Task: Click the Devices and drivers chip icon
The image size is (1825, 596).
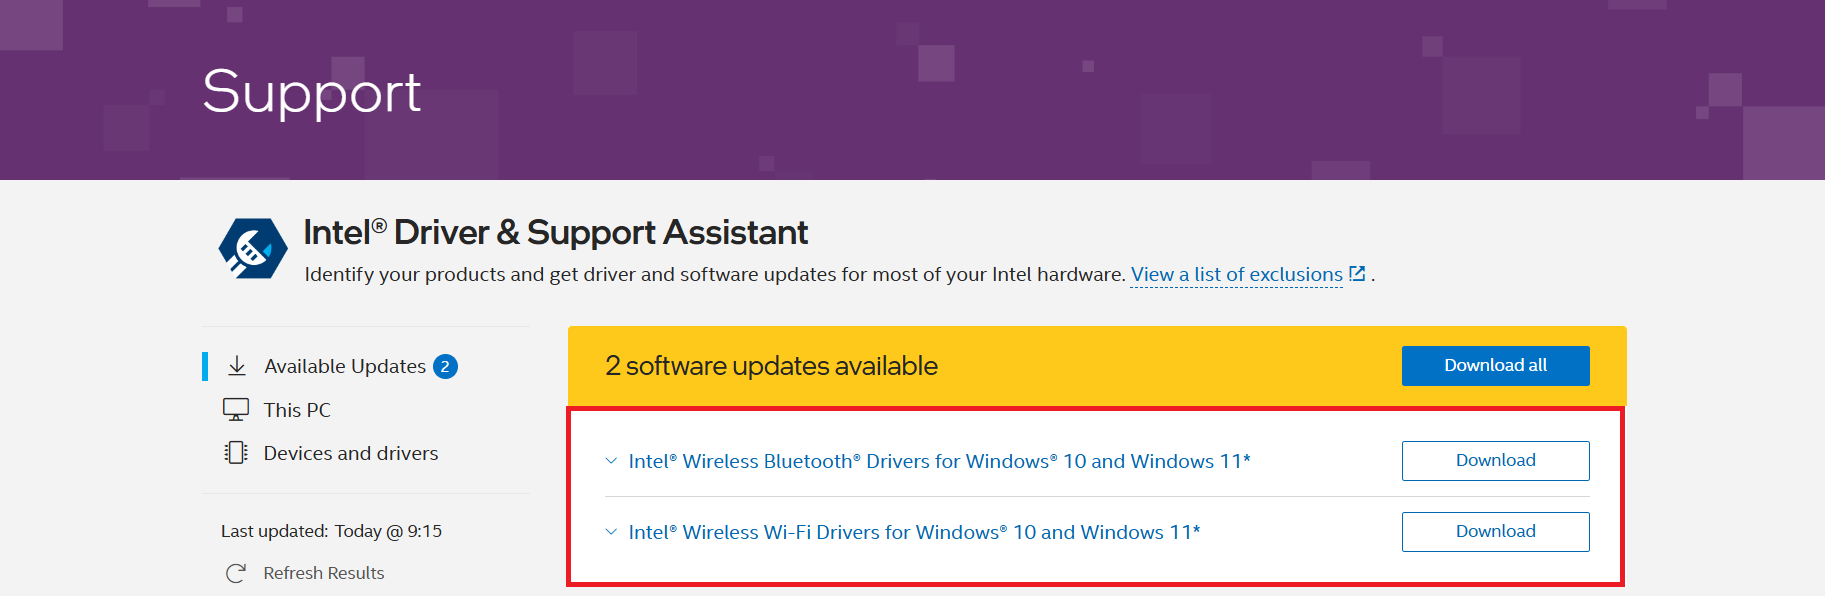Action: pyautogui.click(x=236, y=453)
